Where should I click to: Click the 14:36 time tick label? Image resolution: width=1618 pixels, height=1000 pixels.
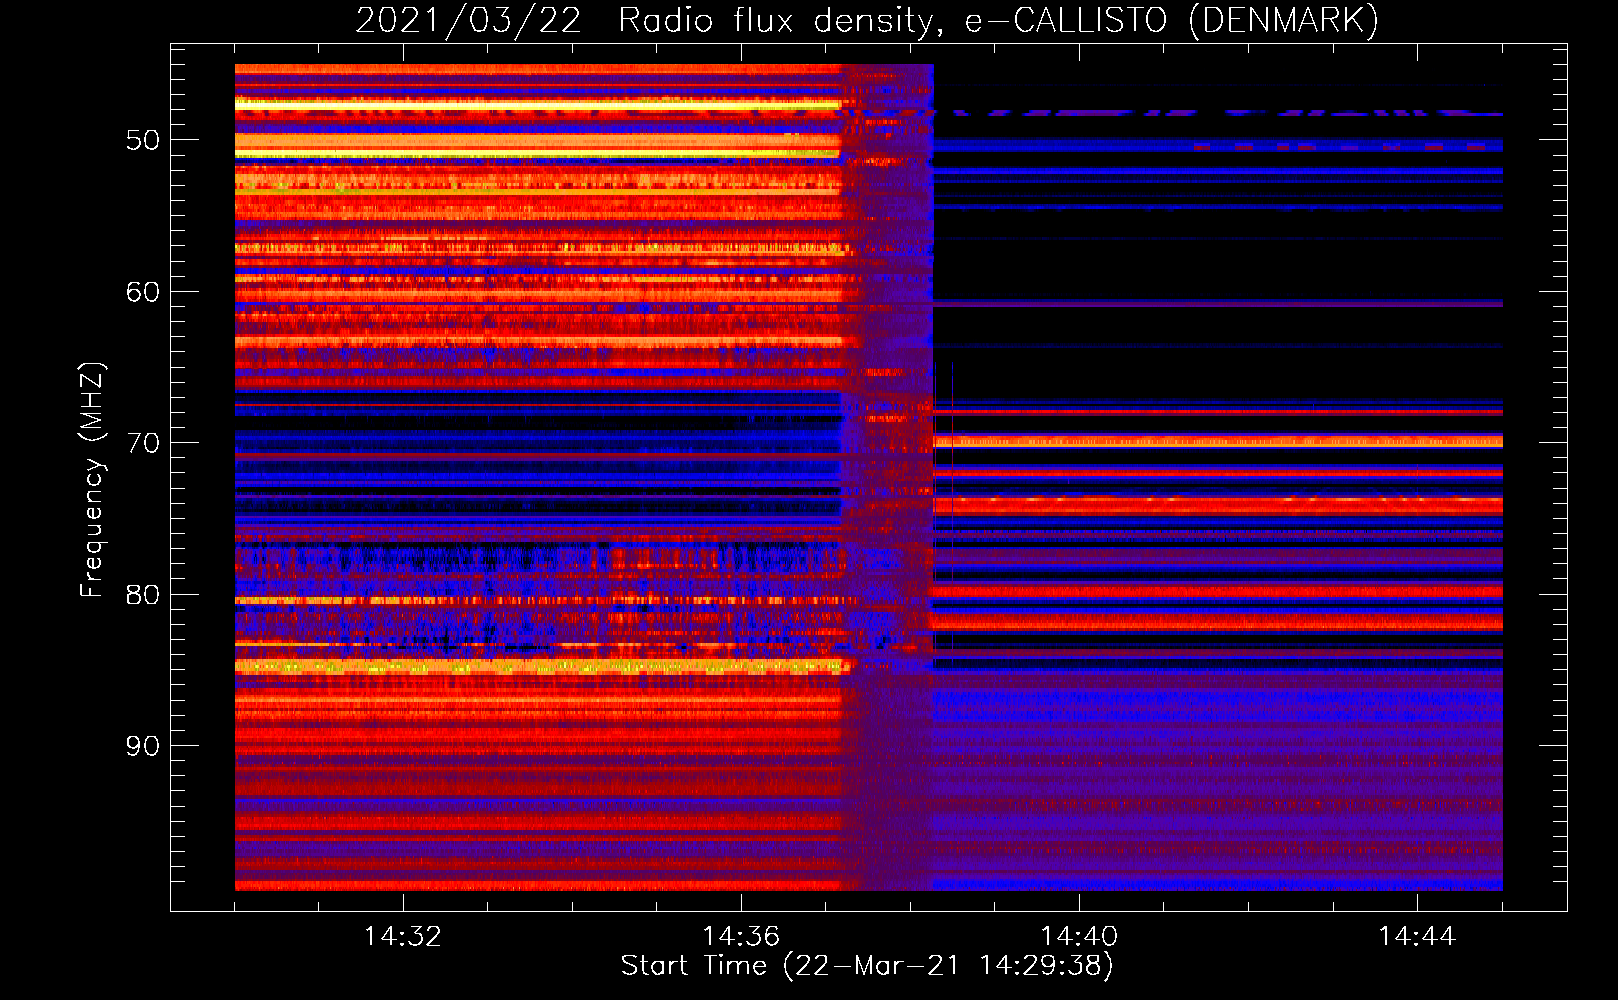pyautogui.click(x=741, y=937)
